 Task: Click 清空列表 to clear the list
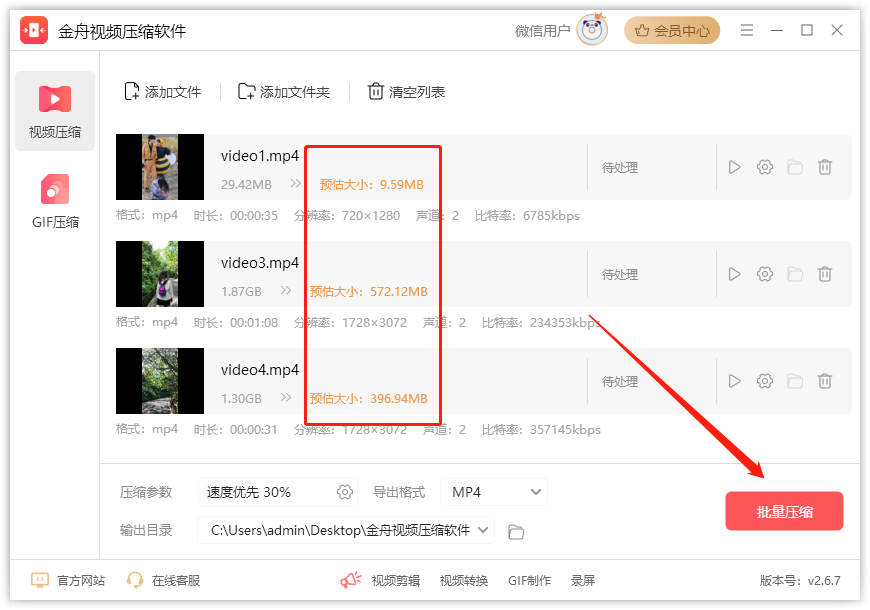point(406,92)
